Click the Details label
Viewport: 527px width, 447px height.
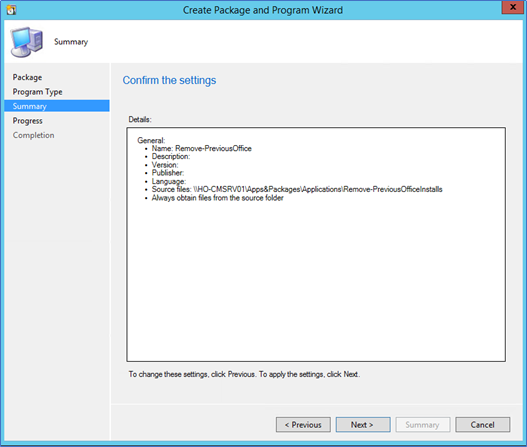140,120
